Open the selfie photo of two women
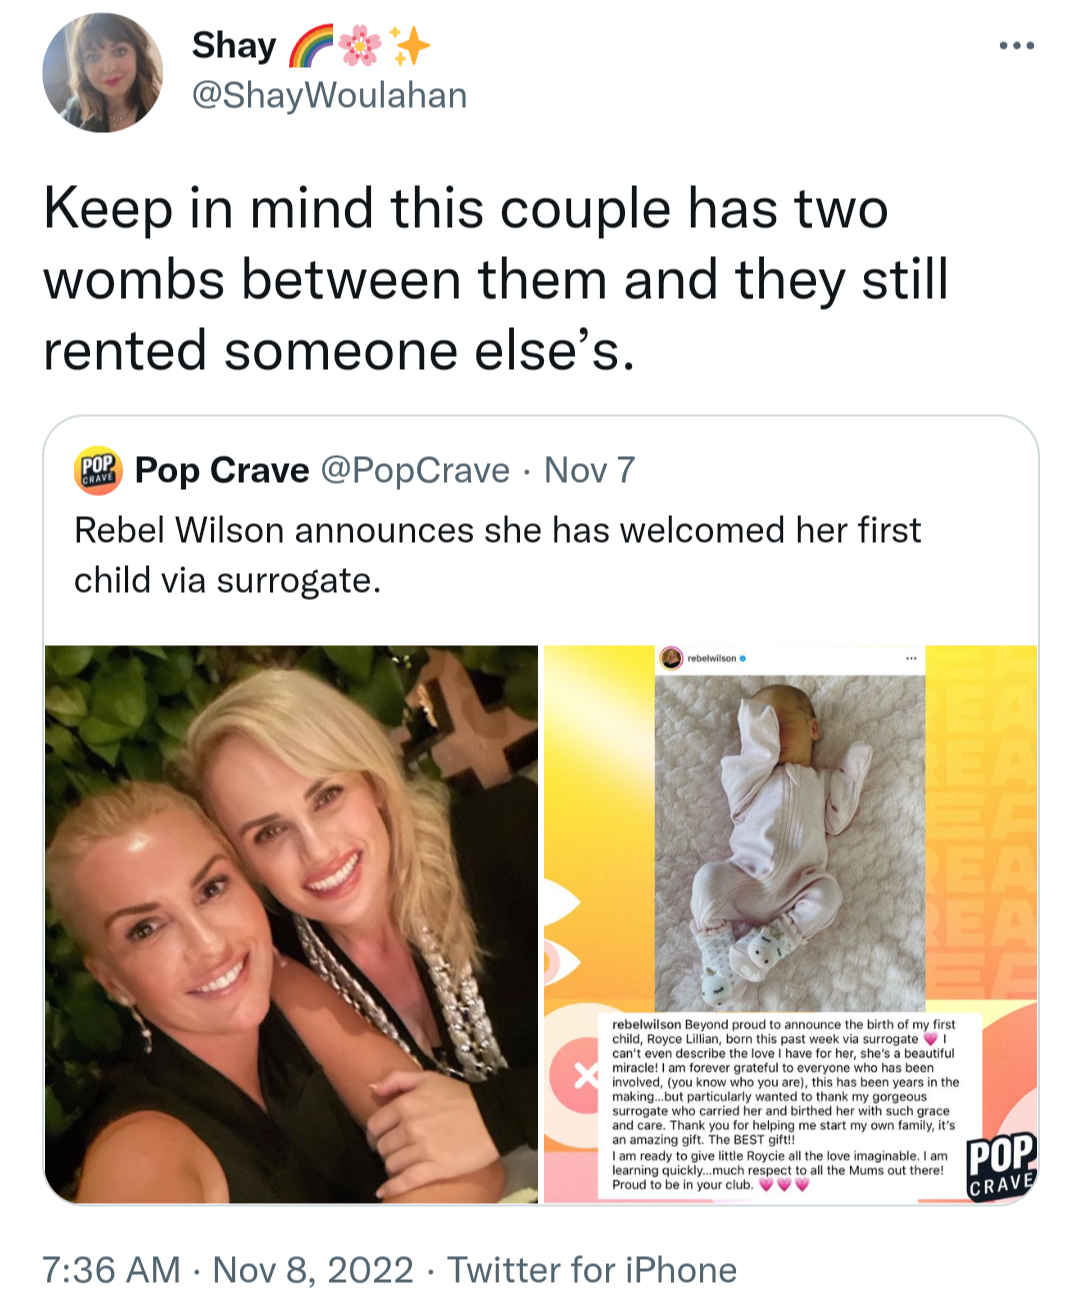 point(291,924)
